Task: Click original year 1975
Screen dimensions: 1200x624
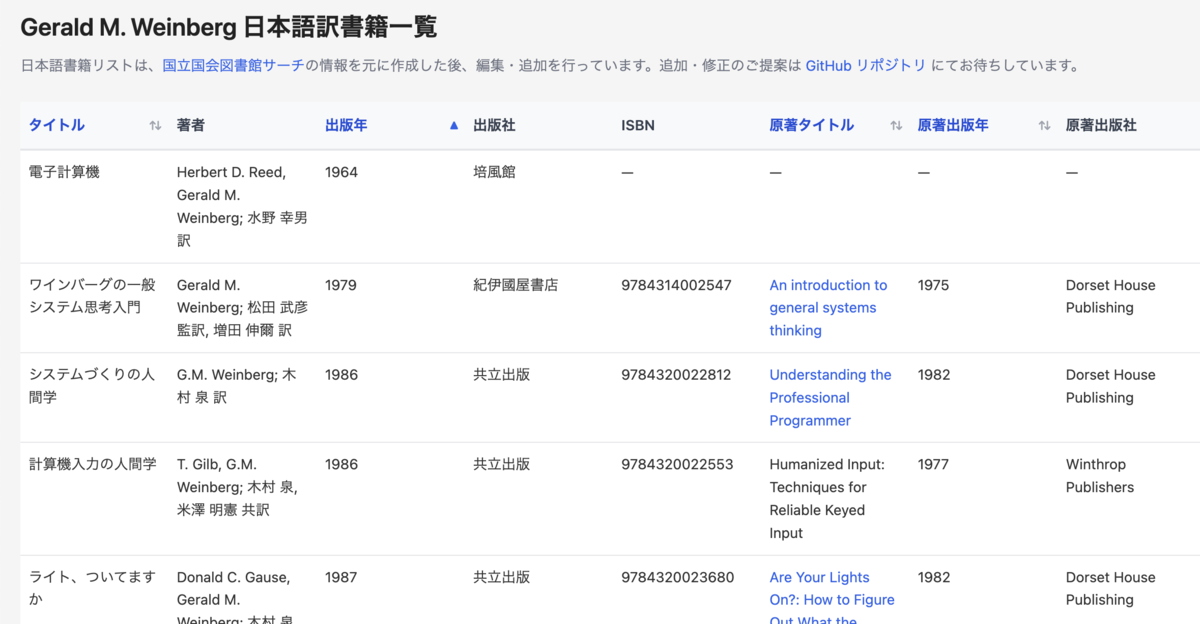Action: point(934,285)
